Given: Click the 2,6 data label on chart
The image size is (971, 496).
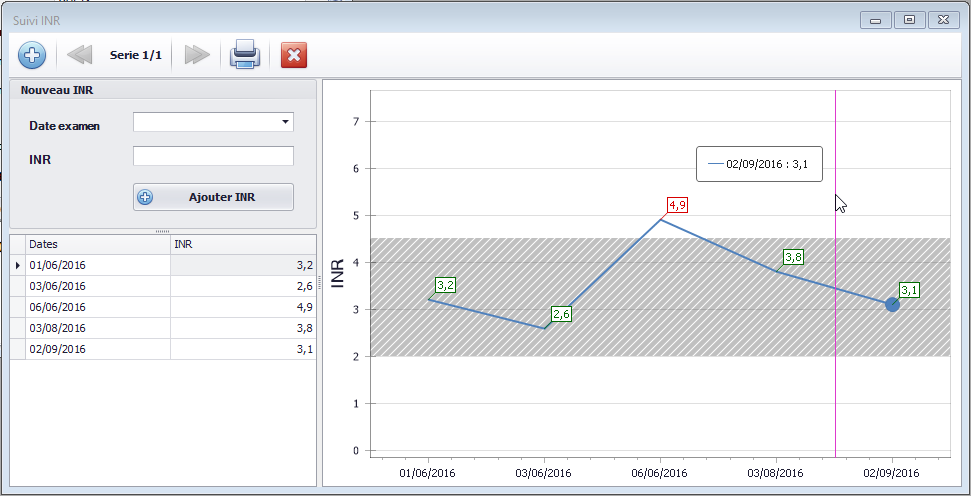Looking at the screenshot, I should [561, 314].
